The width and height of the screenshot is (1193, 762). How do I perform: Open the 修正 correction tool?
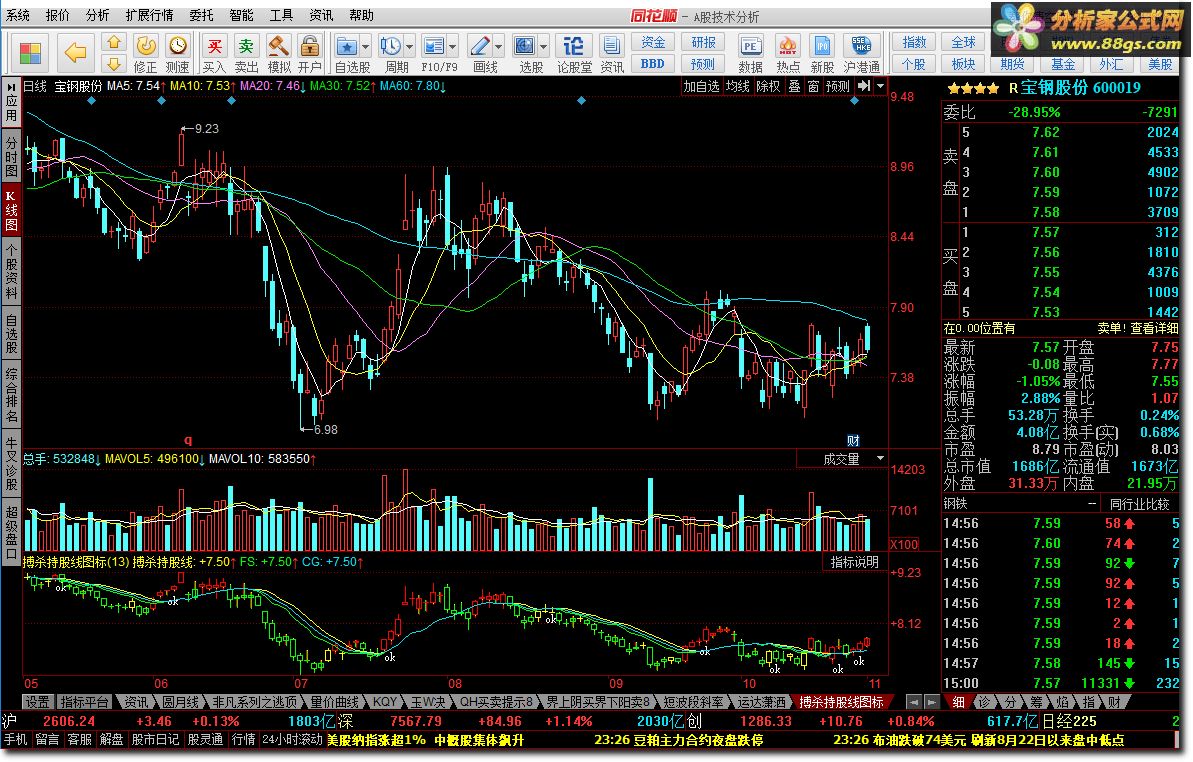145,53
